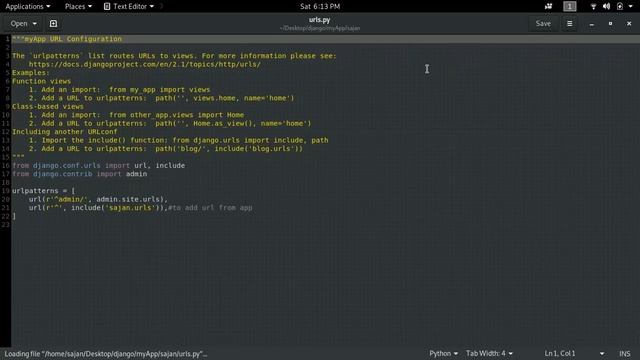Click the urls.py title in header bar
The width and height of the screenshot is (640, 360).
pyautogui.click(x=320, y=20)
